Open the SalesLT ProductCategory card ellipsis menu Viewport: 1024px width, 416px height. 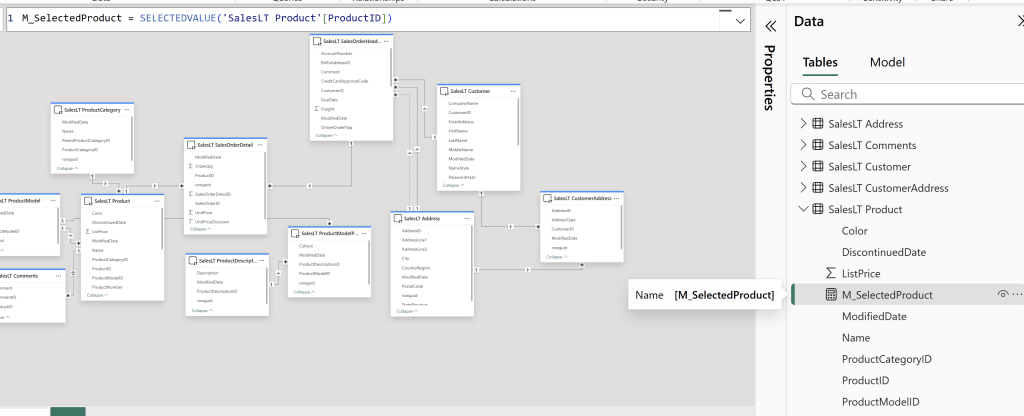point(128,109)
